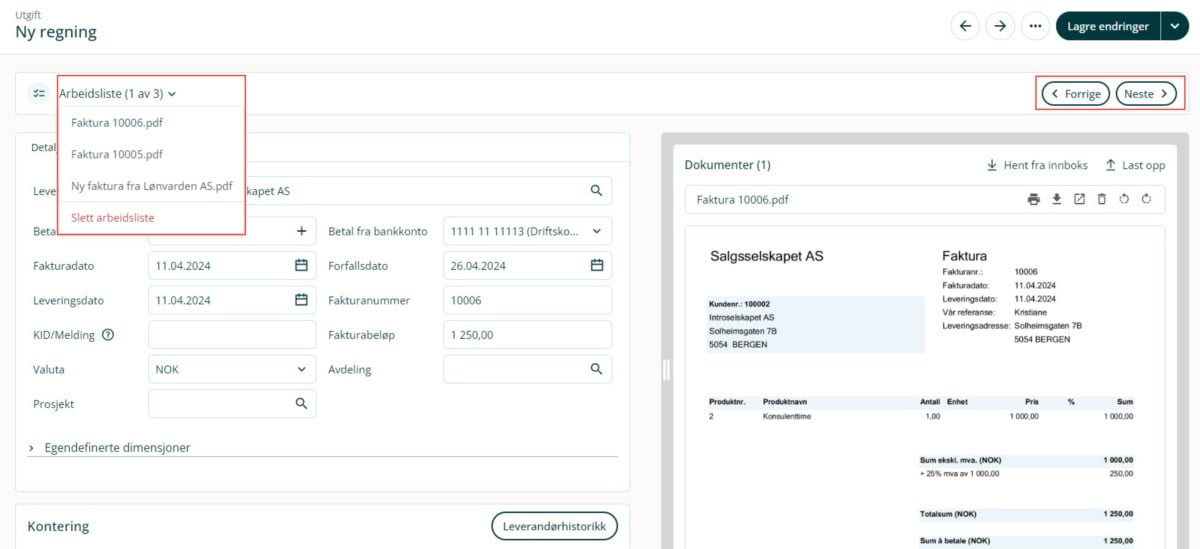Viewport: 1200px width, 549px height.
Task: Delete the attached document with trash icon
Action: point(1101,199)
